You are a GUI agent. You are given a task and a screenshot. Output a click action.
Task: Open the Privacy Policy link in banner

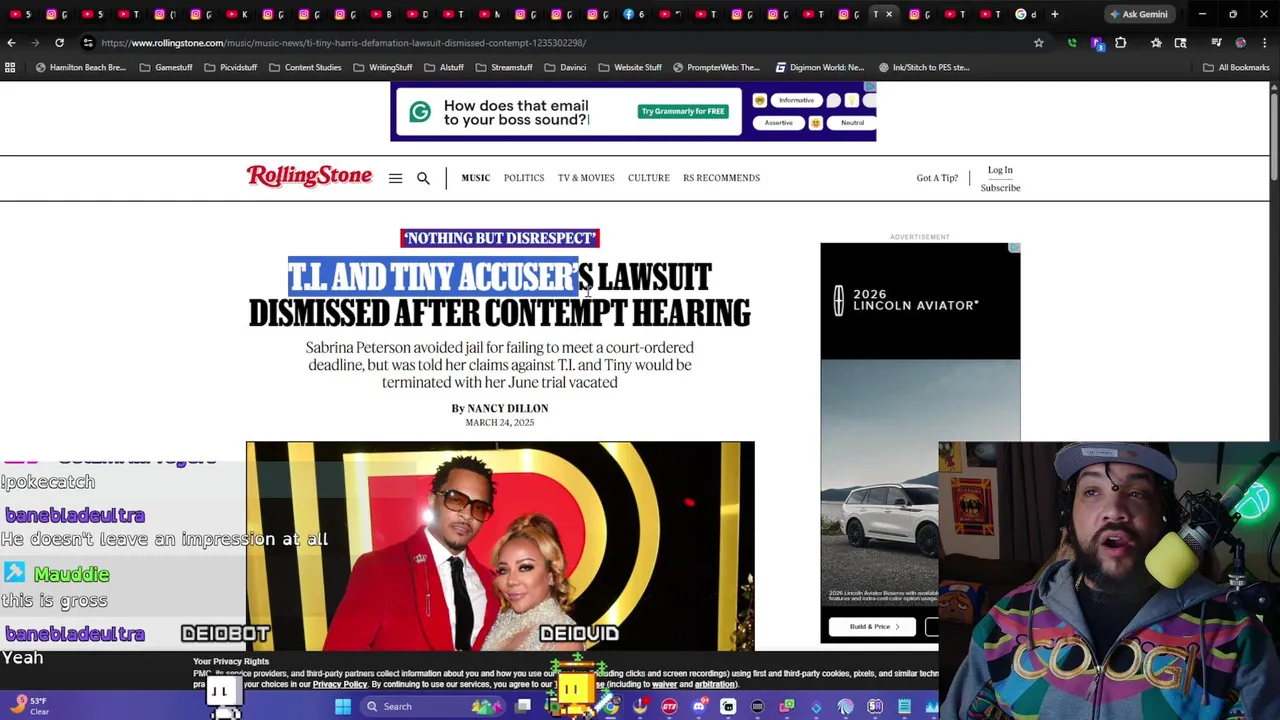pyautogui.click(x=340, y=685)
